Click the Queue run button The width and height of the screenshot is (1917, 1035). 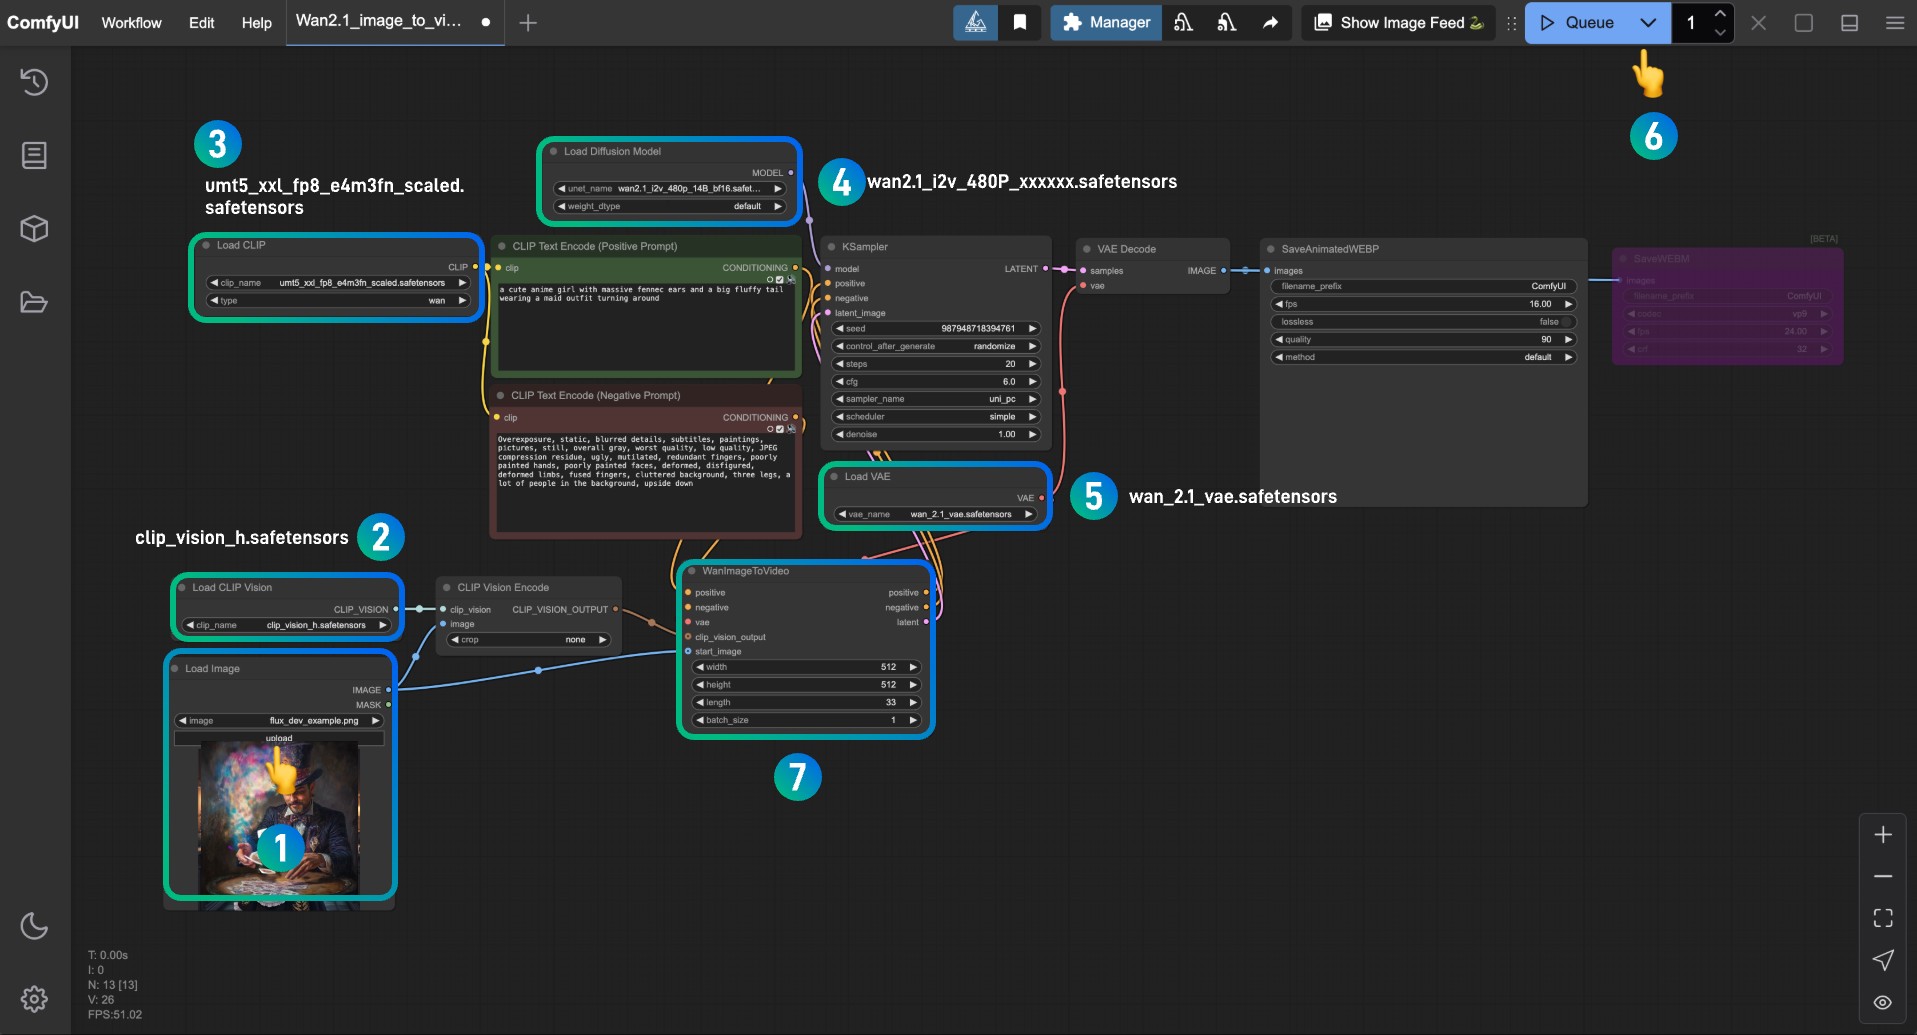pyautogui.click(x=1577, y=22)
